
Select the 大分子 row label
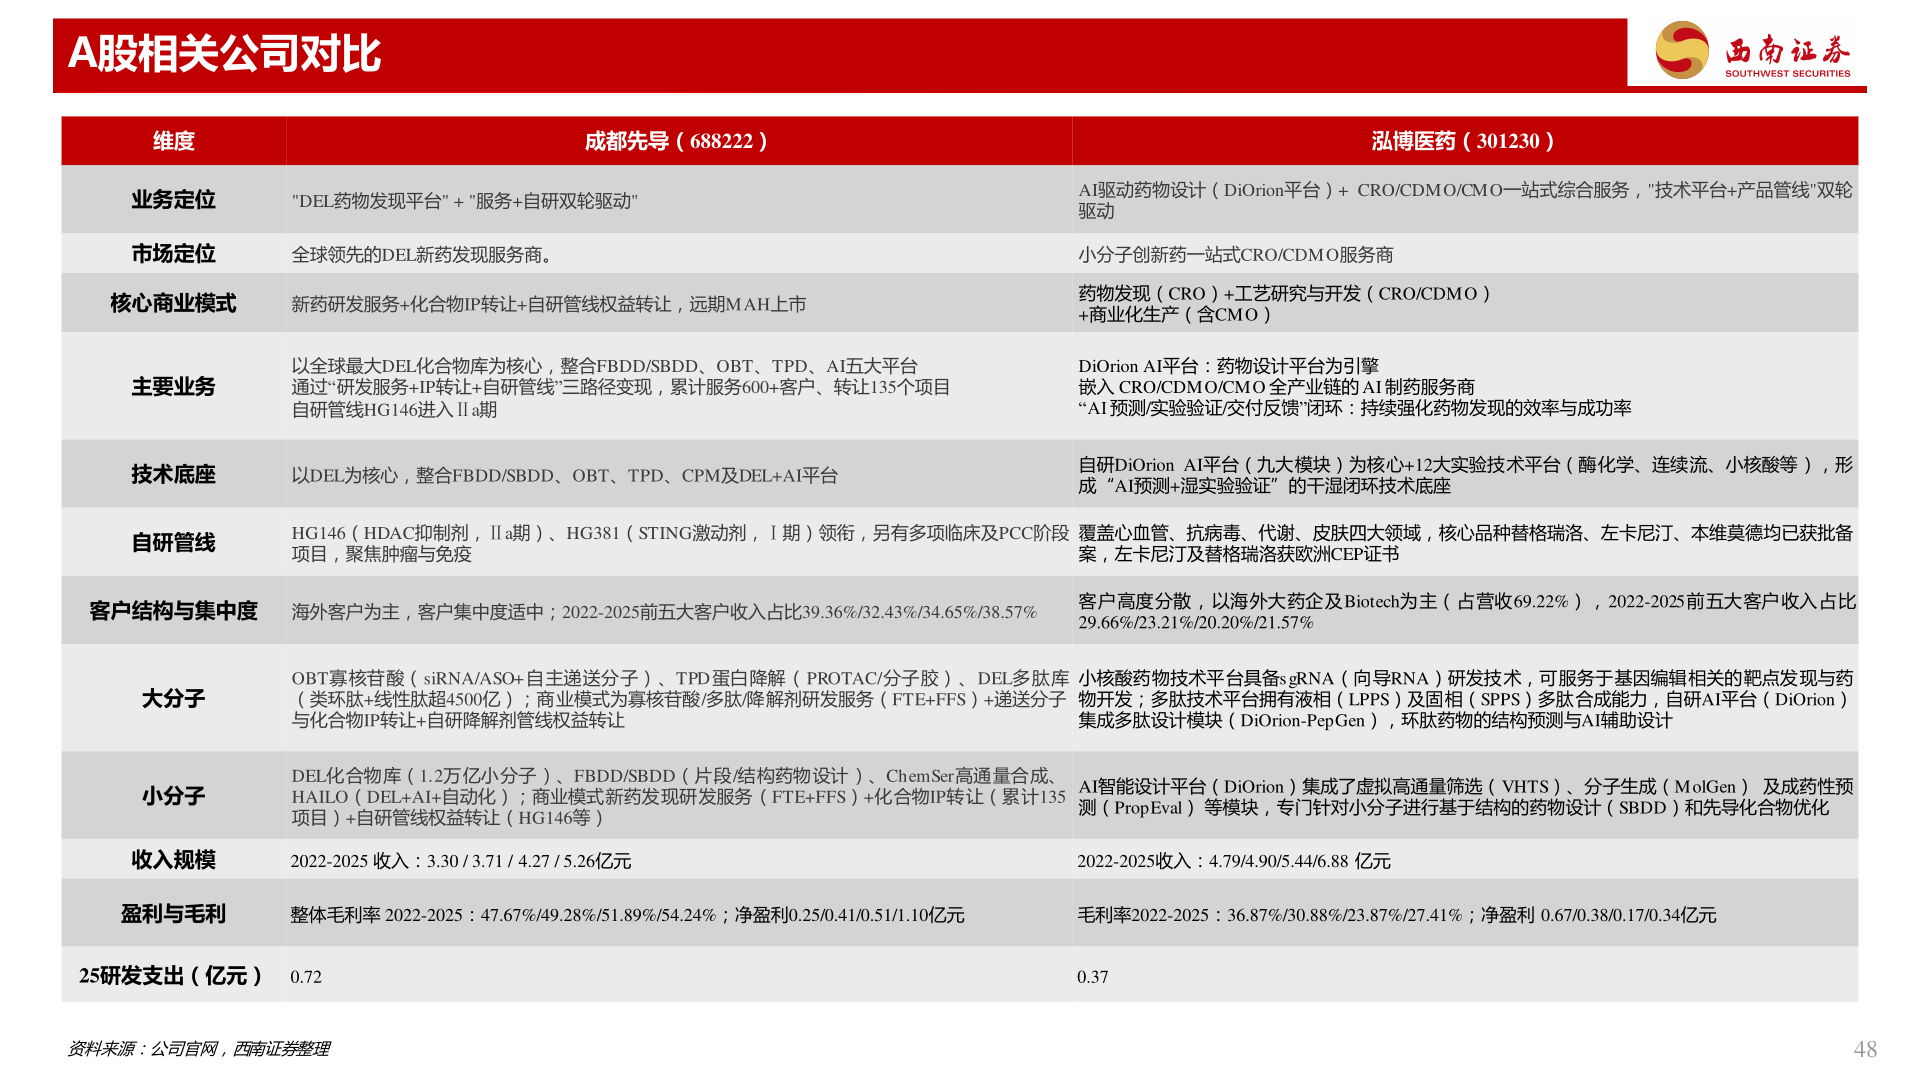point(173,699)
